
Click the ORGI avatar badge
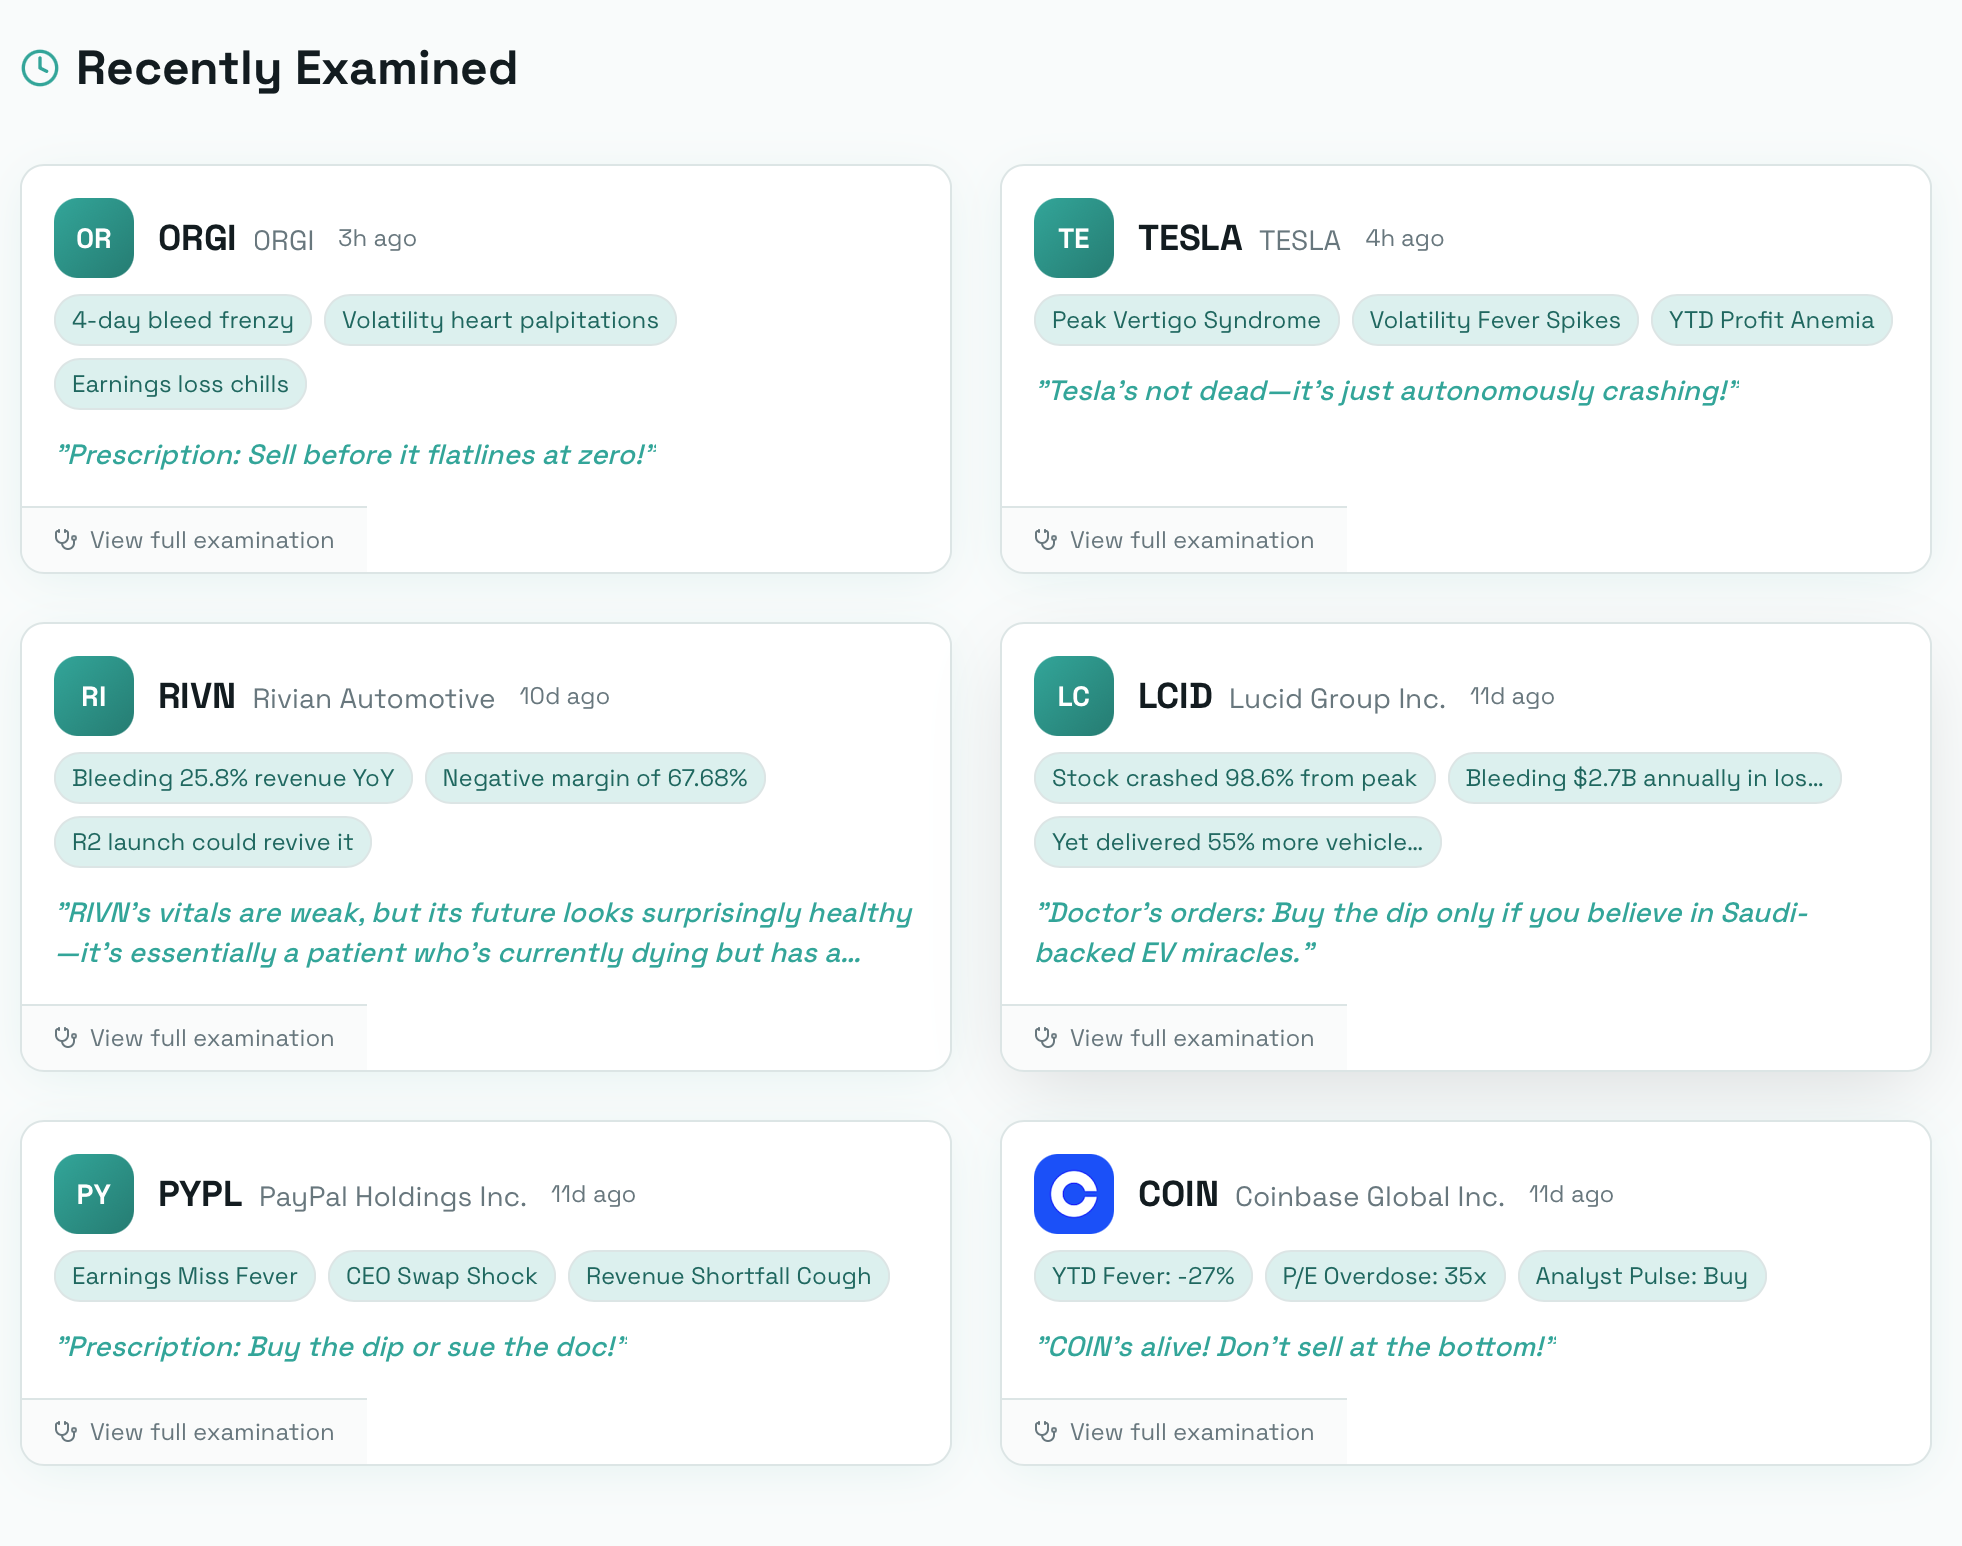tap(94, 238)
